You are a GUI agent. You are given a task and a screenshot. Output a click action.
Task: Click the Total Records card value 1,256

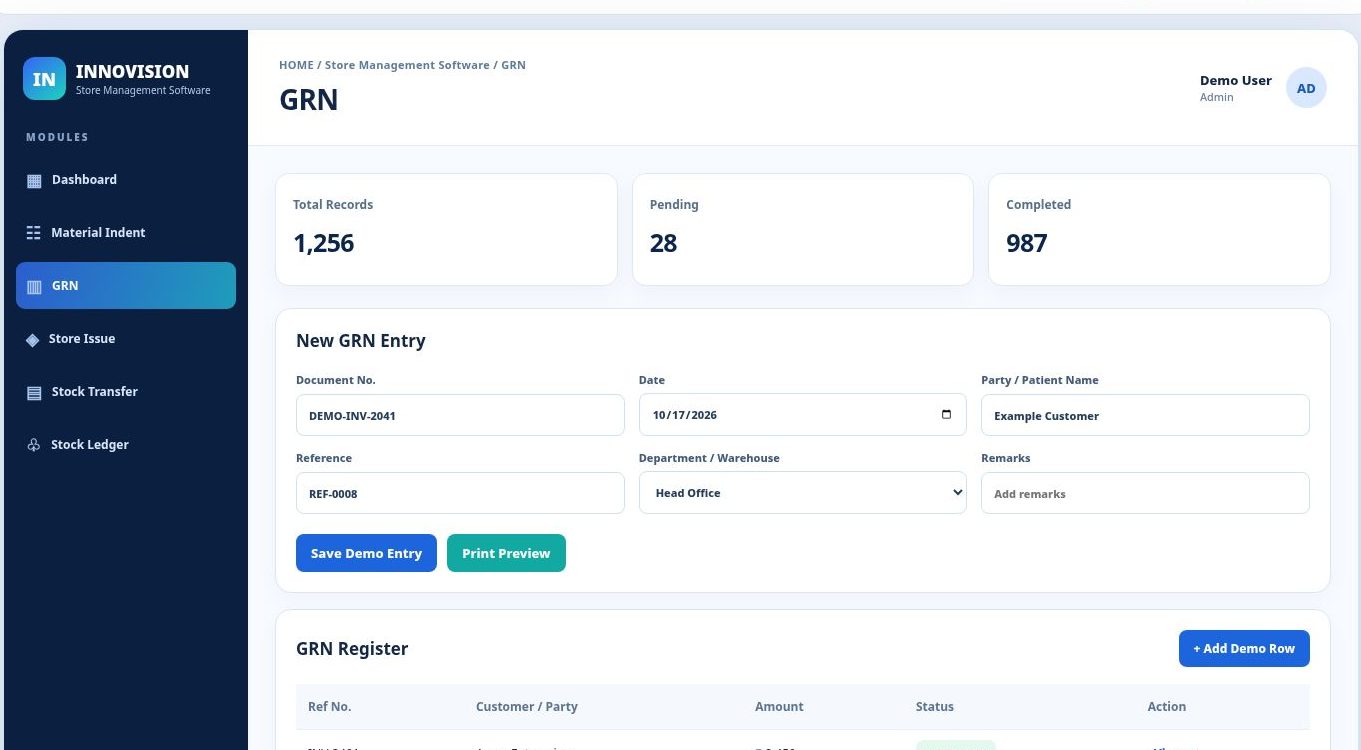click(x=324, y=243)
